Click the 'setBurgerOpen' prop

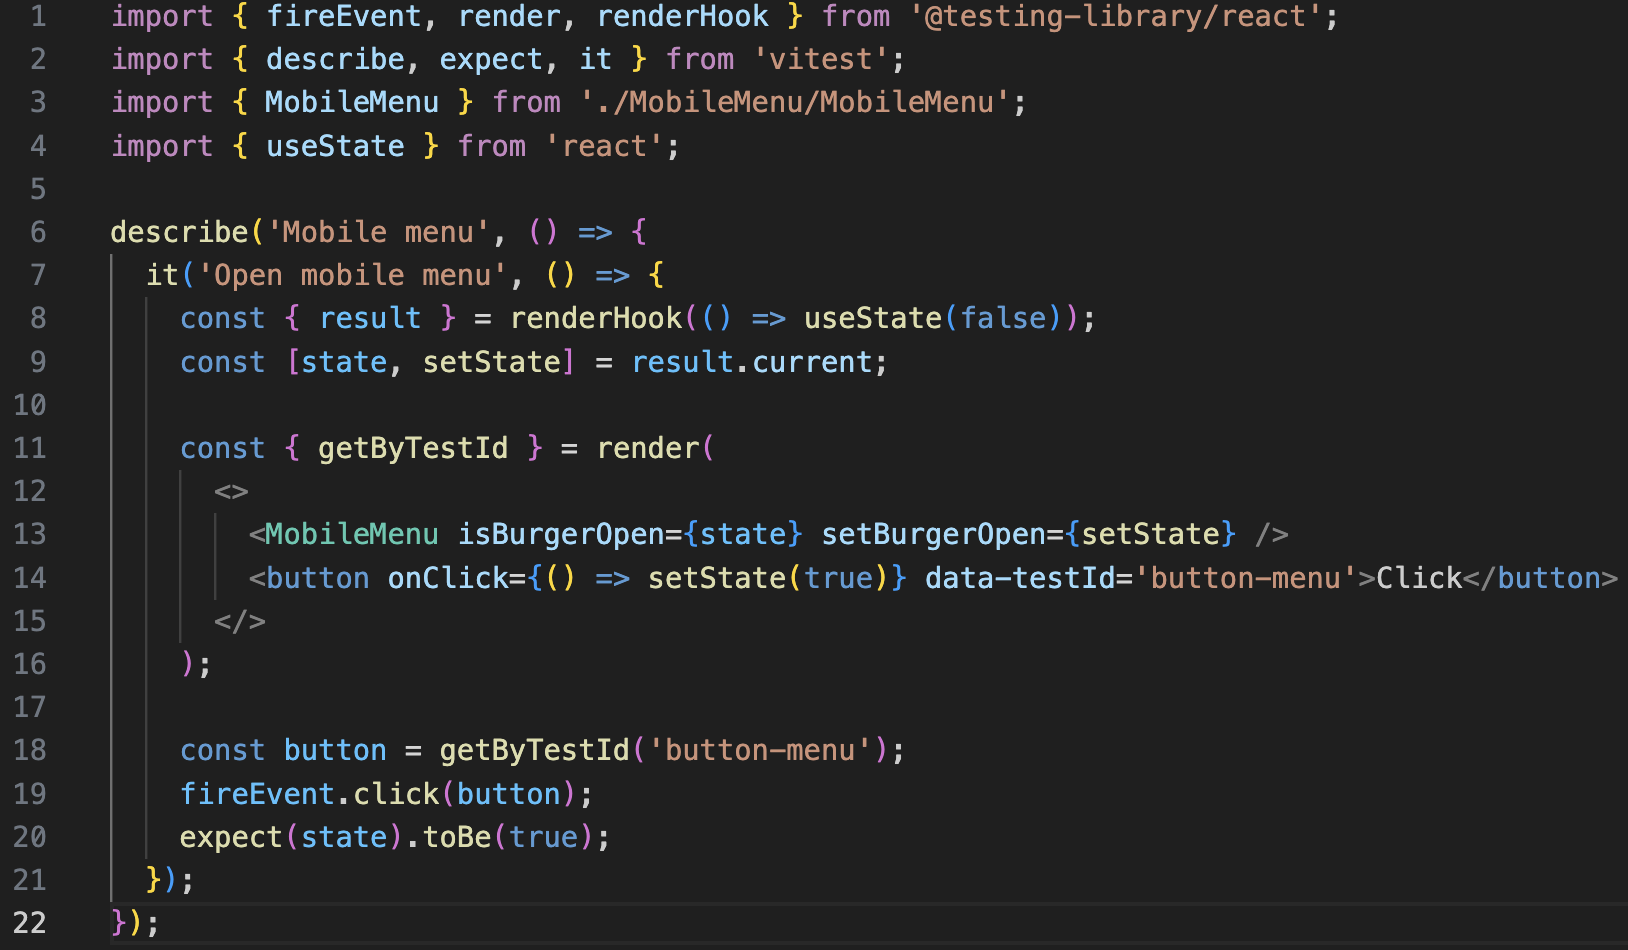coord(934,534)
